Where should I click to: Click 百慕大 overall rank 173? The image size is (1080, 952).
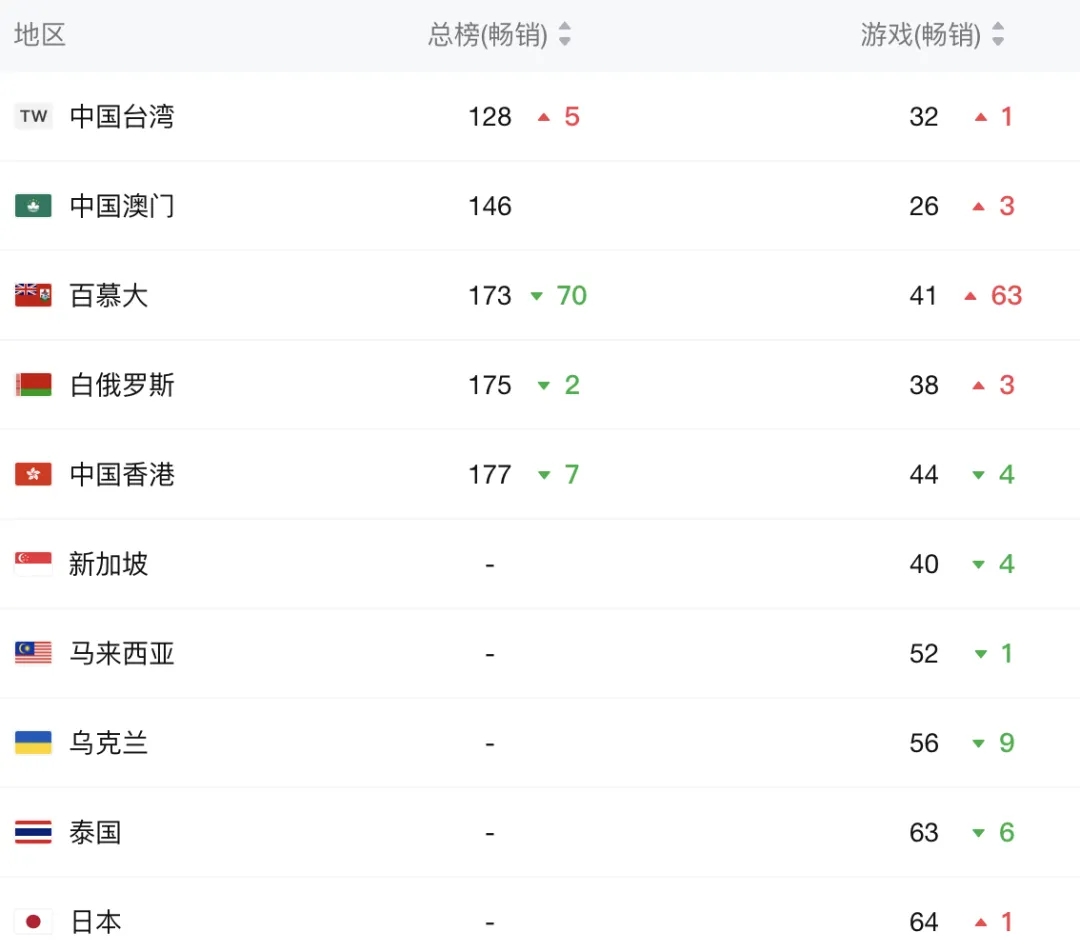coord(489,296)
